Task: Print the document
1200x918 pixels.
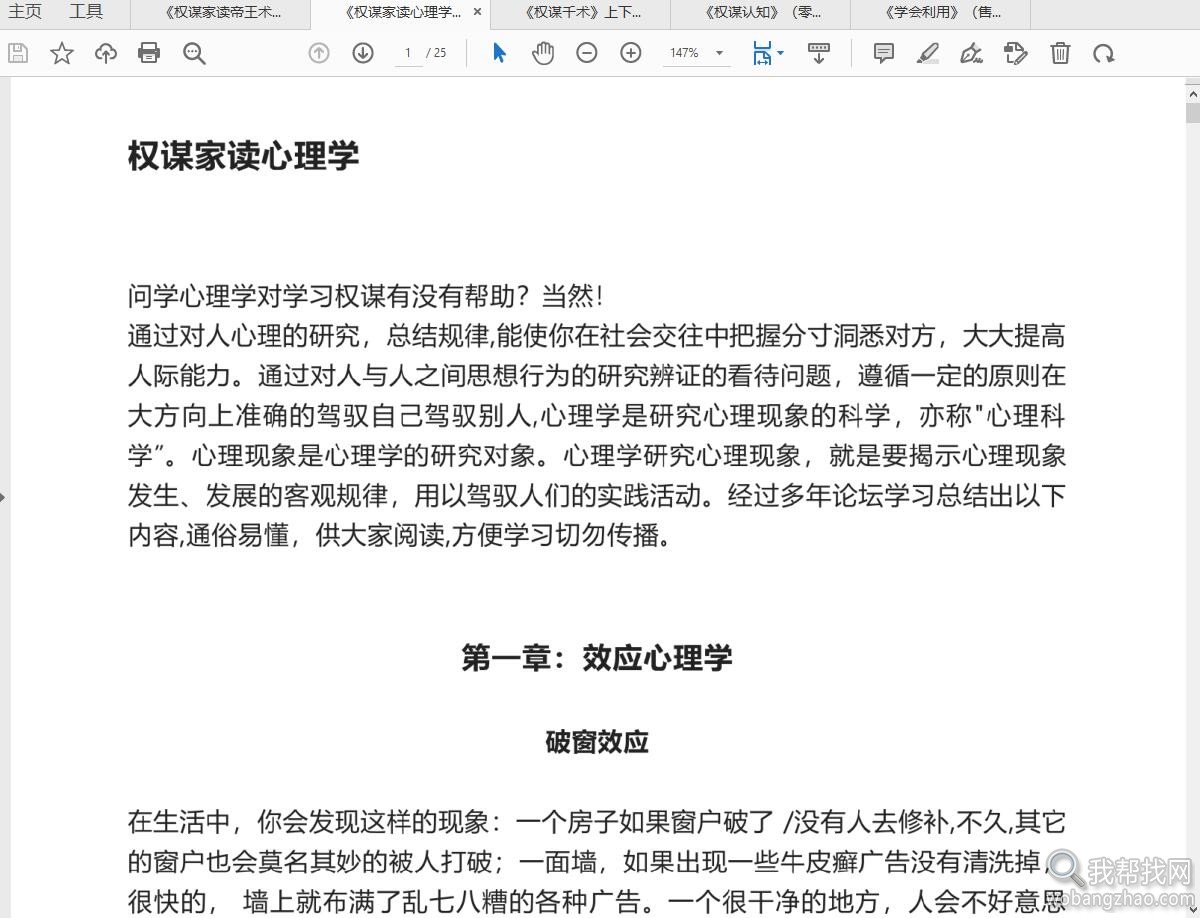Action: (149, 53)
